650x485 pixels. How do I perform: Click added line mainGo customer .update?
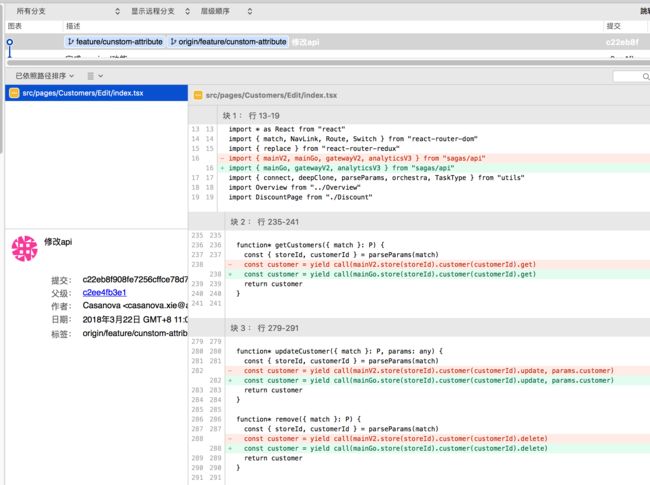[x=438, y=380]
